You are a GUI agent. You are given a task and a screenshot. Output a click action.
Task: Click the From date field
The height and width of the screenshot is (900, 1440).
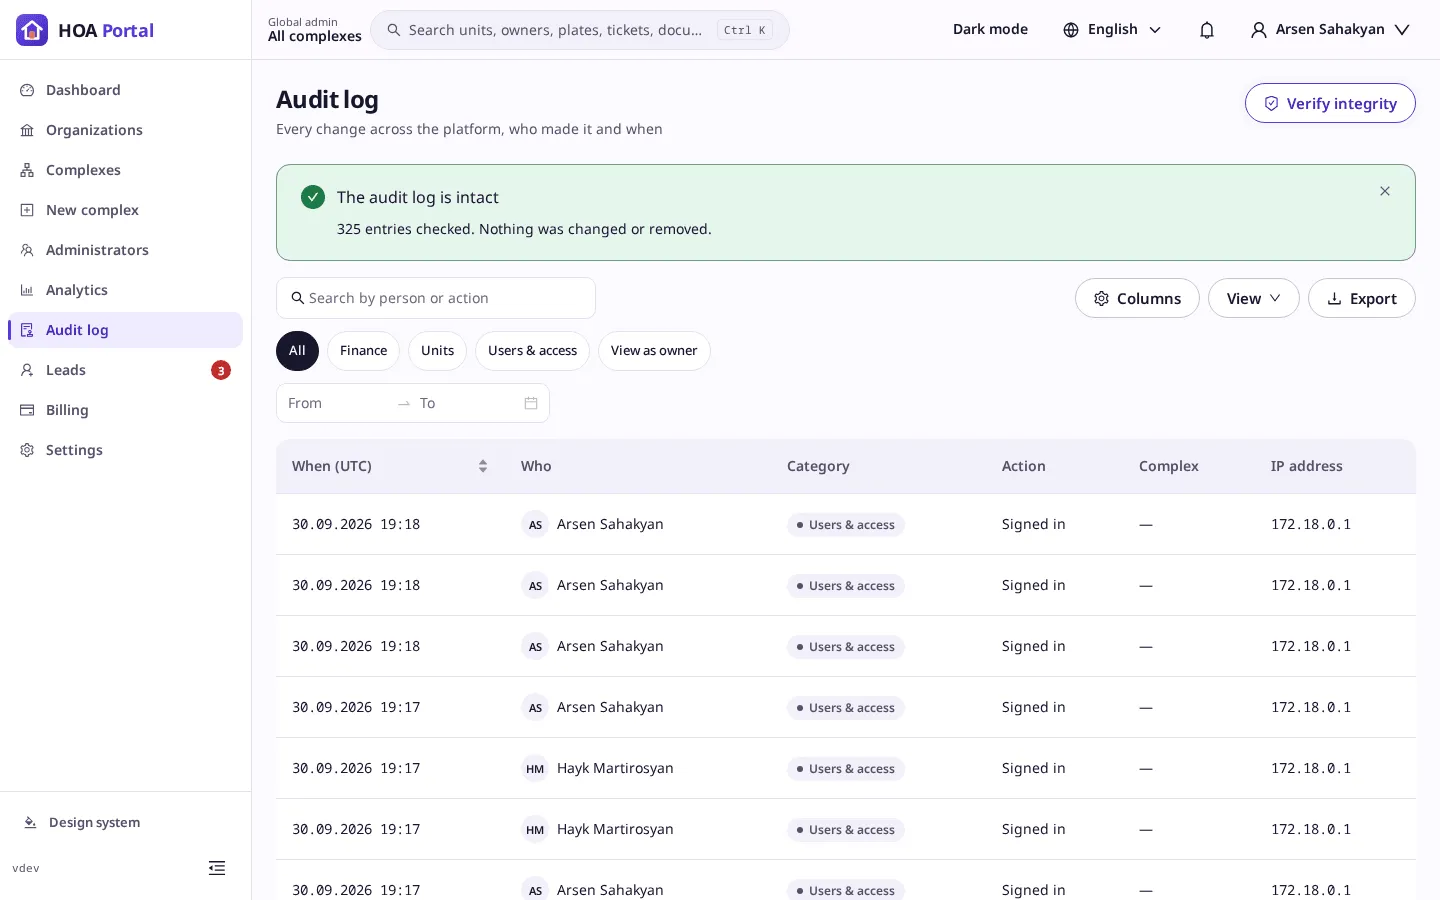(x=336, y=403)
